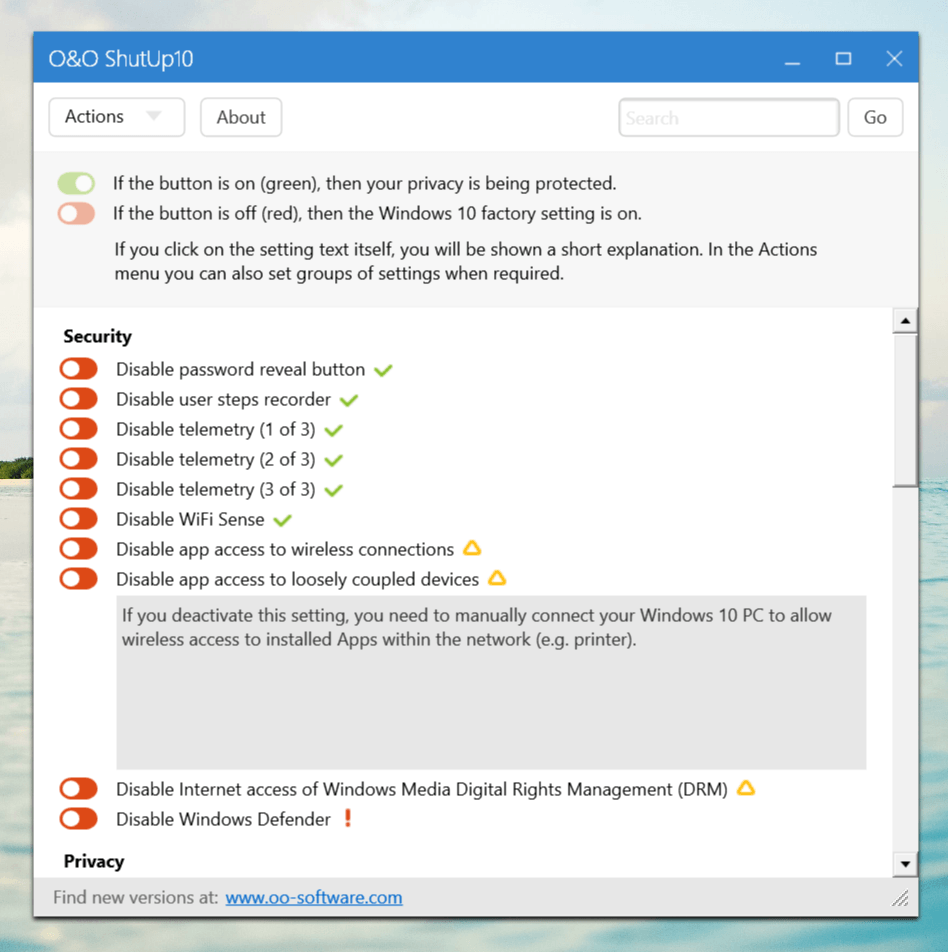This screenshot has height=952, width=948.
Task: Toggle Disable app access to wireless connections
Action: tap(78, 549)
